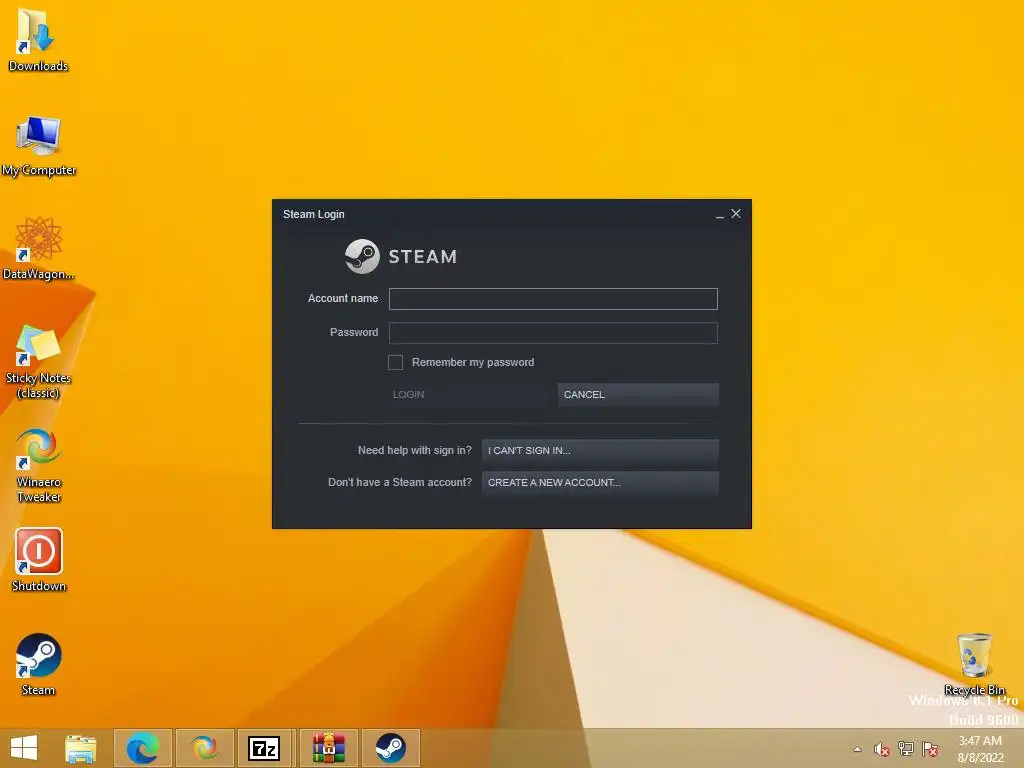
Task: Select the Winaero Tweaker desktop shortcut
Action: tap(39, 465)
